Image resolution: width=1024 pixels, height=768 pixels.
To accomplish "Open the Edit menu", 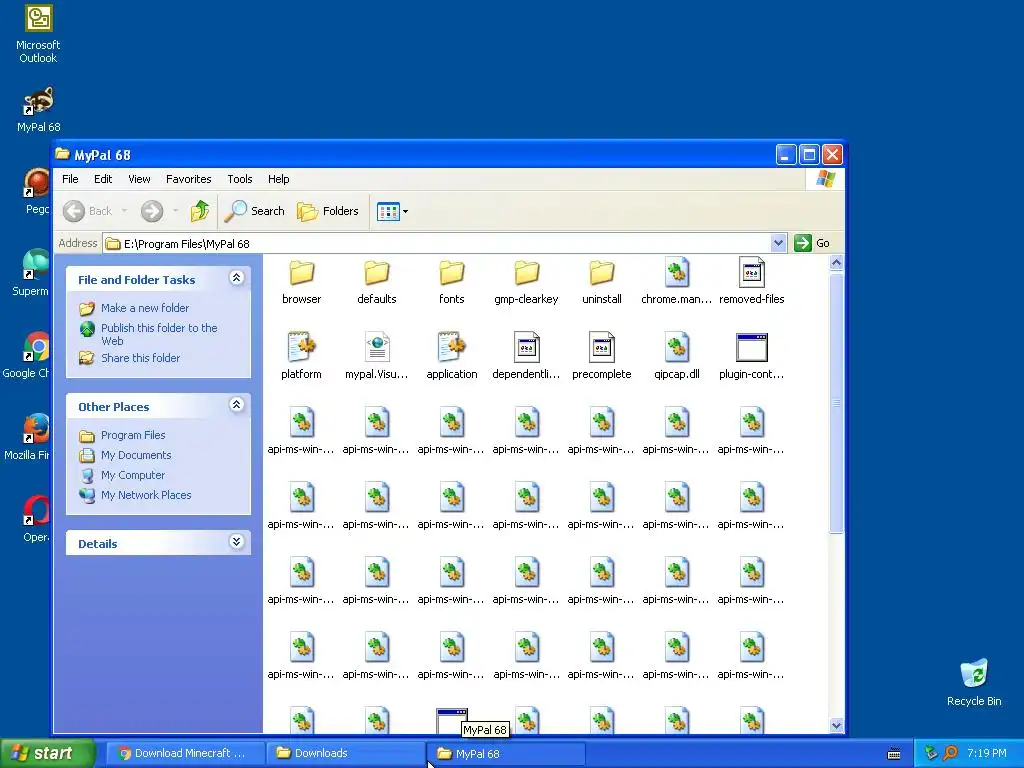I will pyautogui.click(x=103, y=179).
